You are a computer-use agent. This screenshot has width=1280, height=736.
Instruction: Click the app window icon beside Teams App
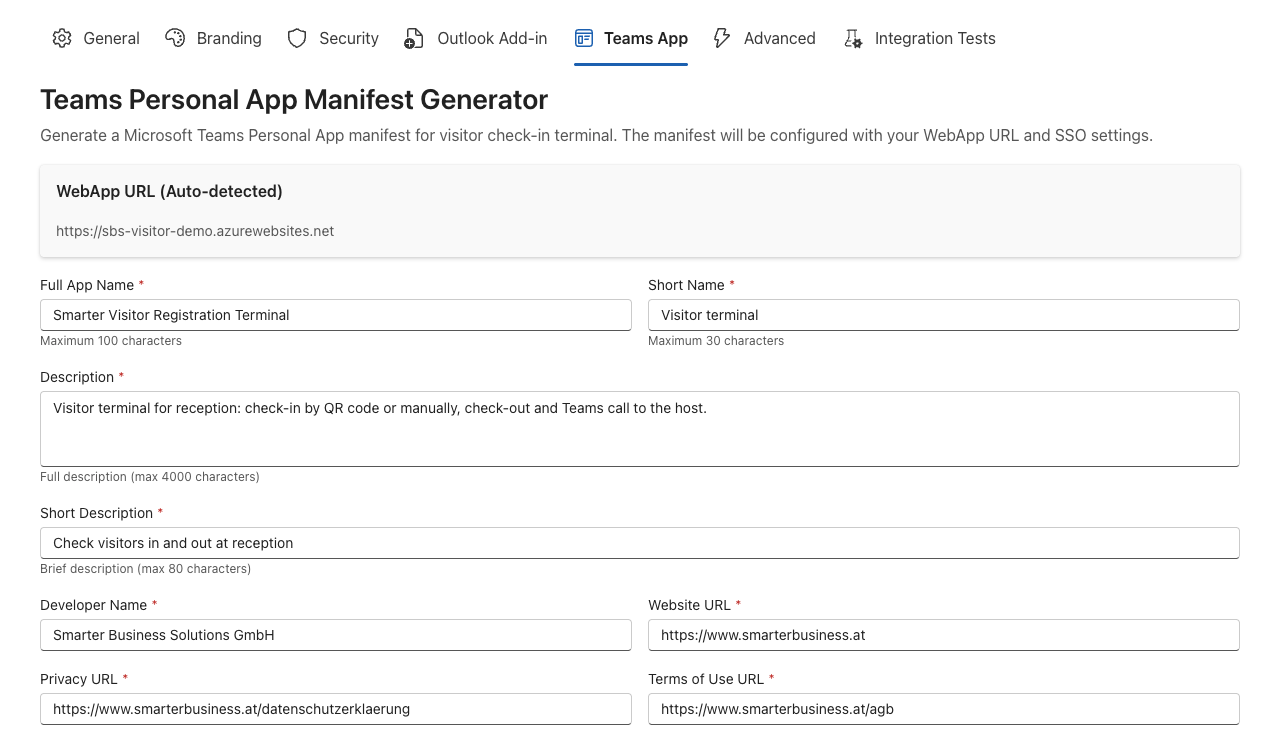pyautogui.click(x=584, y=38)
